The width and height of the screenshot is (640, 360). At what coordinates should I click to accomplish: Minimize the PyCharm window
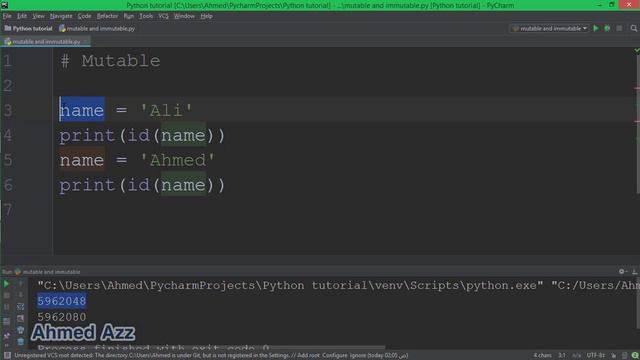click(x=599, y=5)
